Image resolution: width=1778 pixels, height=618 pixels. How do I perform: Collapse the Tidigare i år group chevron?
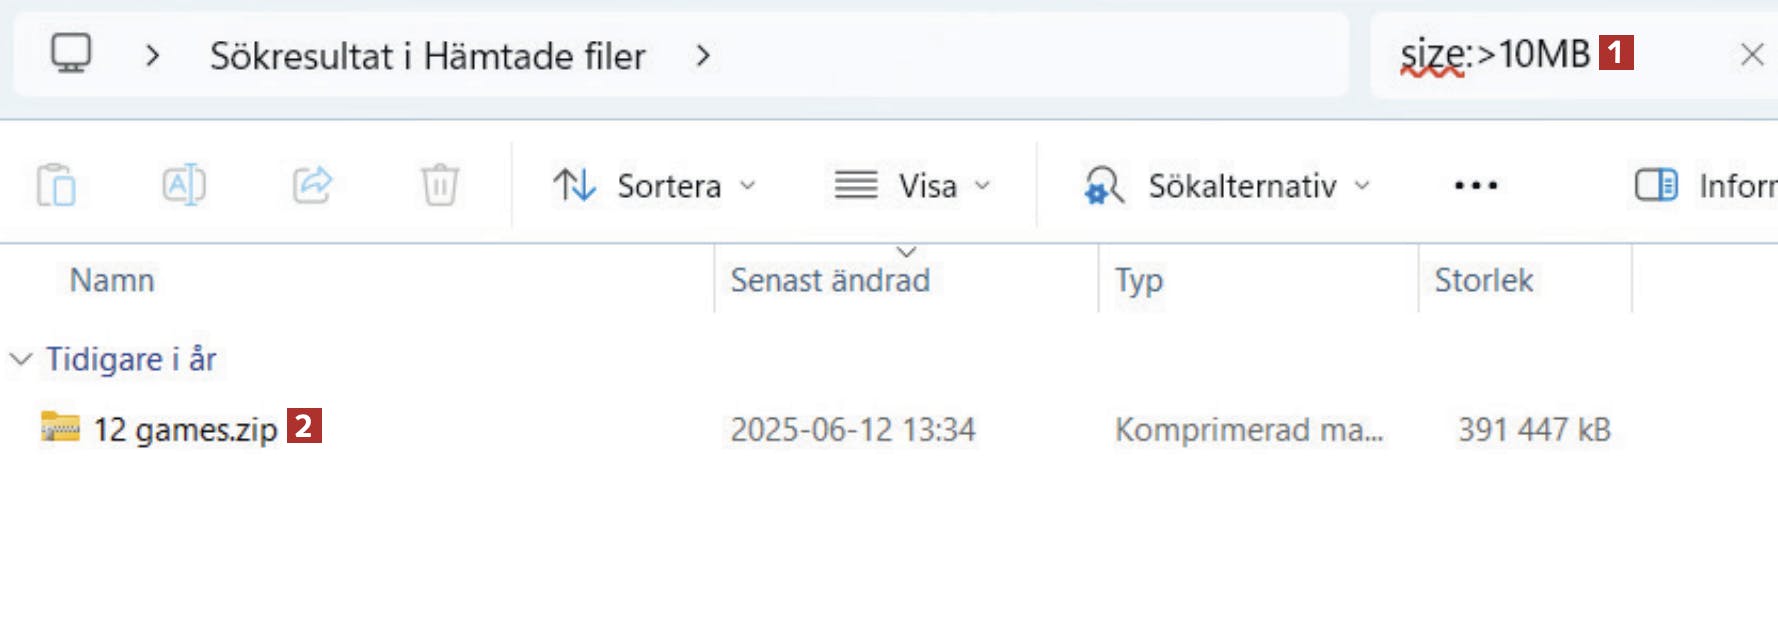[21, 359]
